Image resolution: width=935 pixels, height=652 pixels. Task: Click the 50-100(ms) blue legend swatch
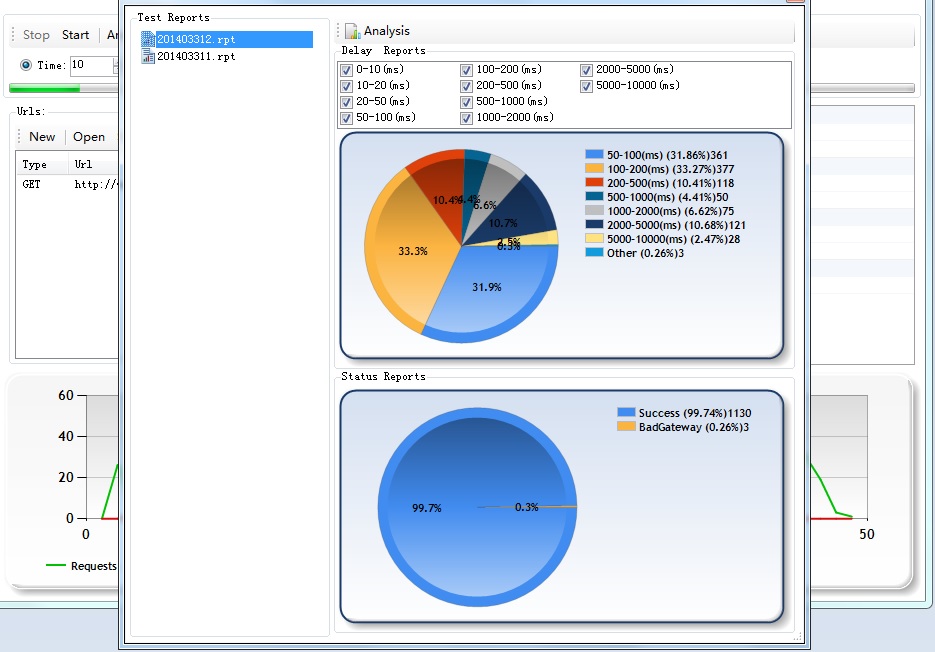(x=595, y=154)
